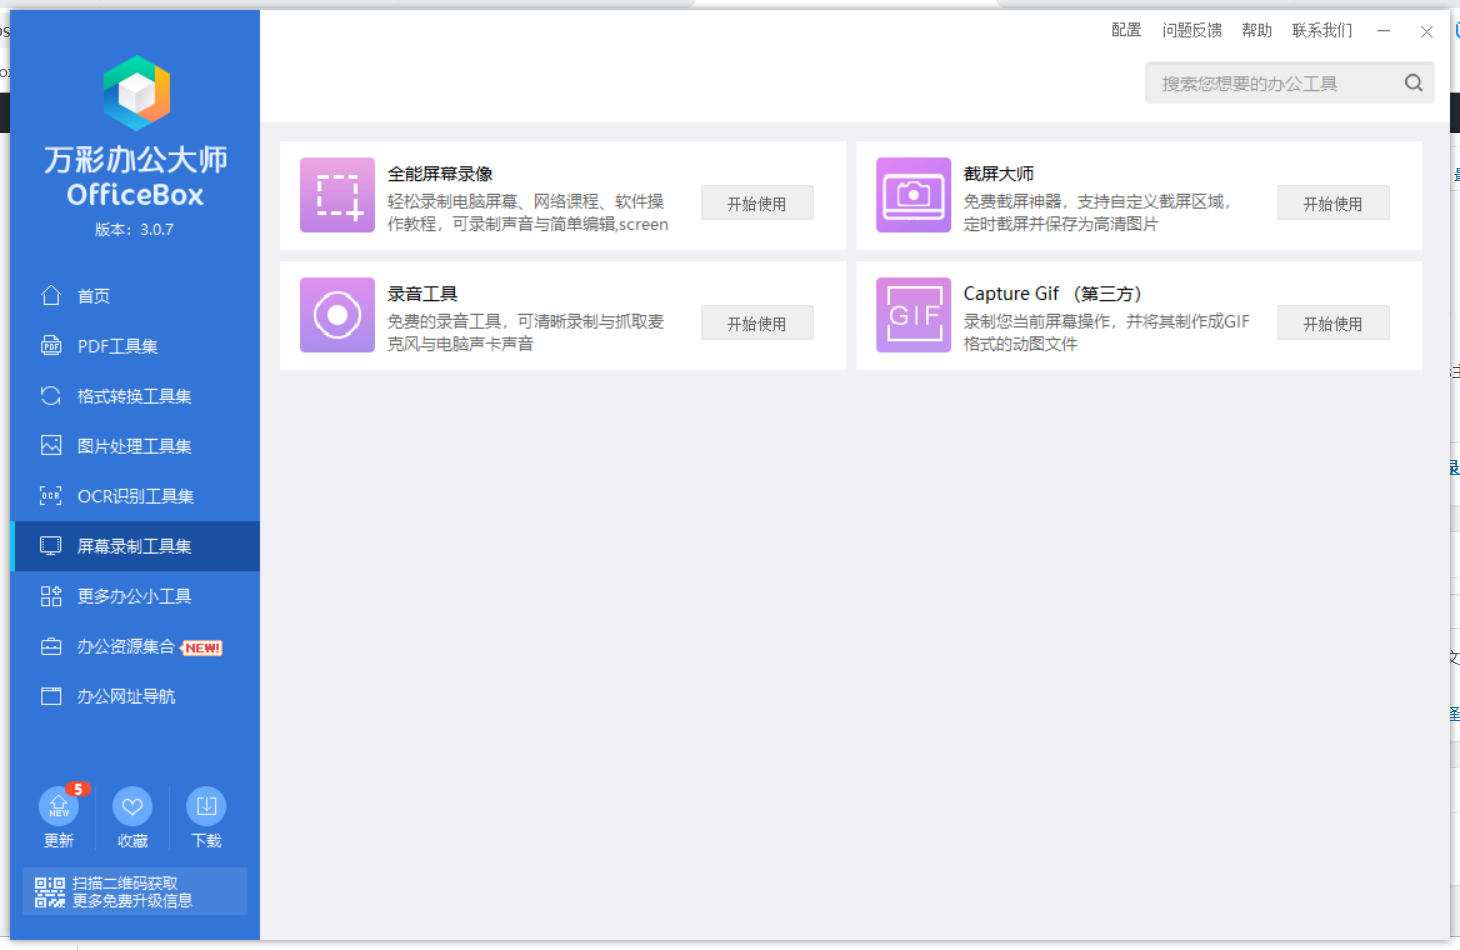Click the 更新 label under the icon
The height and width of the screenshot is (950, 1460).
pos(59,841)
